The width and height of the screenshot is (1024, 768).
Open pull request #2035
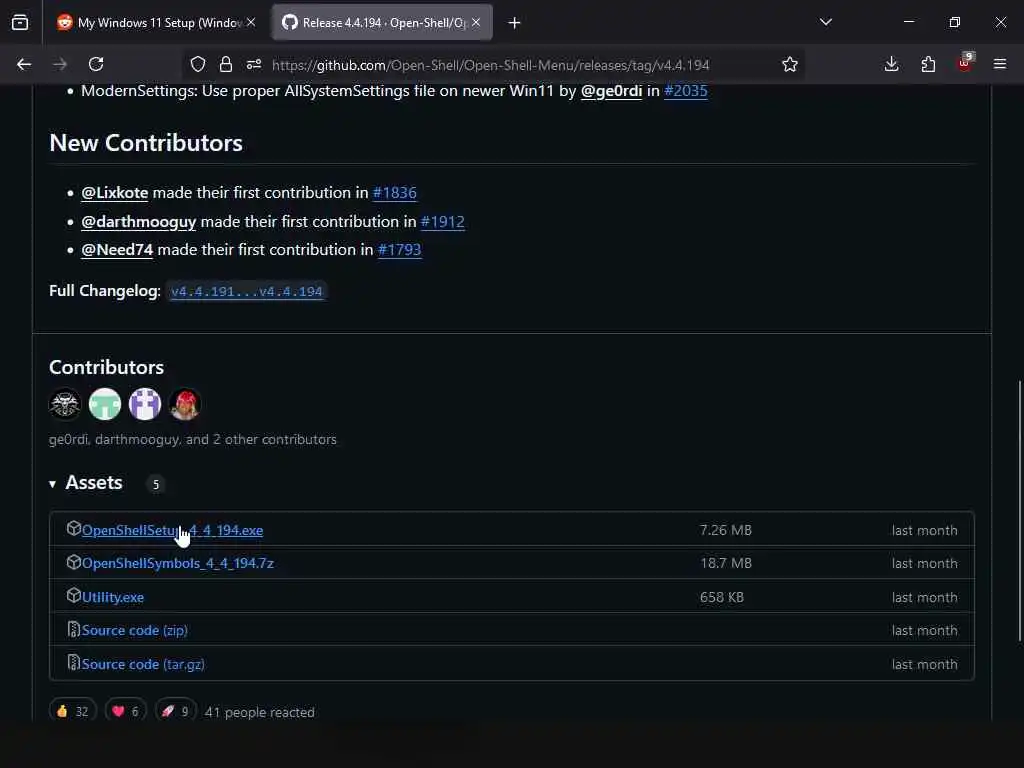[686, 91]
